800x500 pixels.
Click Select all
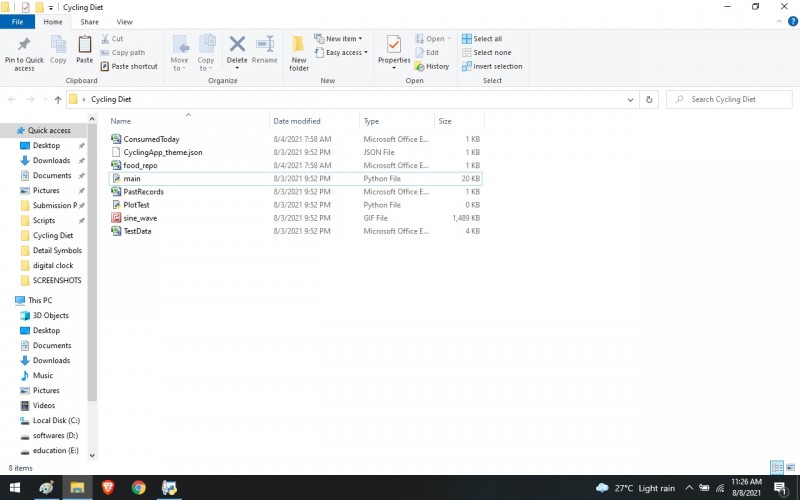pos(482,39)
